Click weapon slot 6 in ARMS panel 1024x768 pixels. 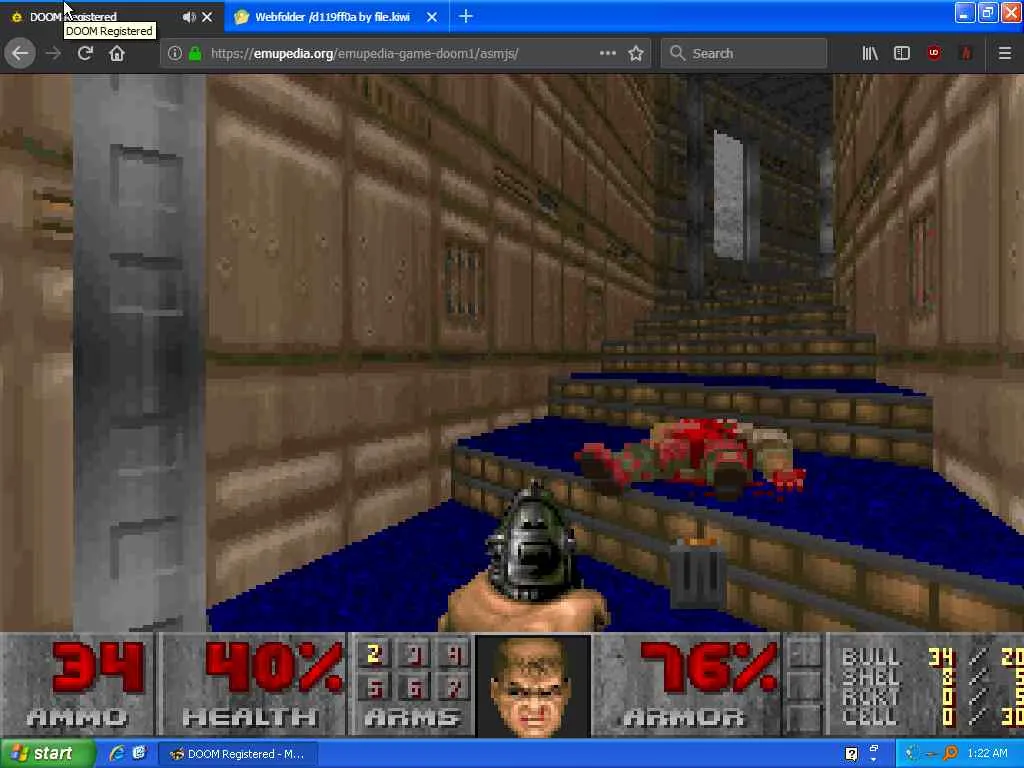click(414, 687)
